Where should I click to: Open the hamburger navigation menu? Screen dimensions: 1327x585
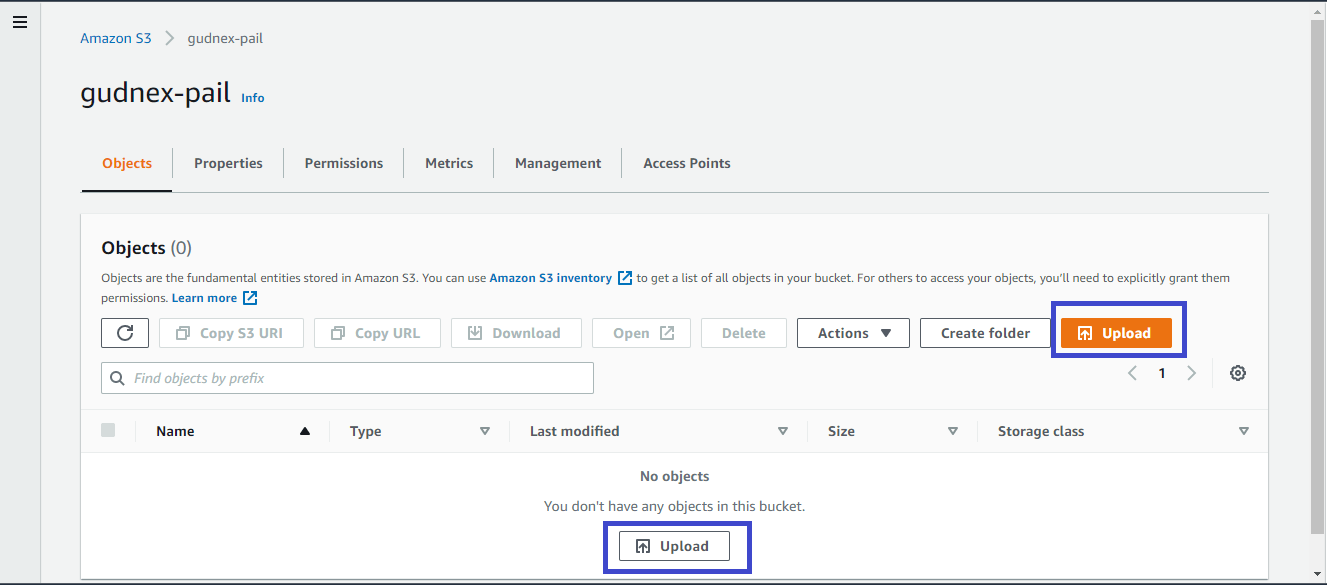pyautogui.click(x=19, y=22)
